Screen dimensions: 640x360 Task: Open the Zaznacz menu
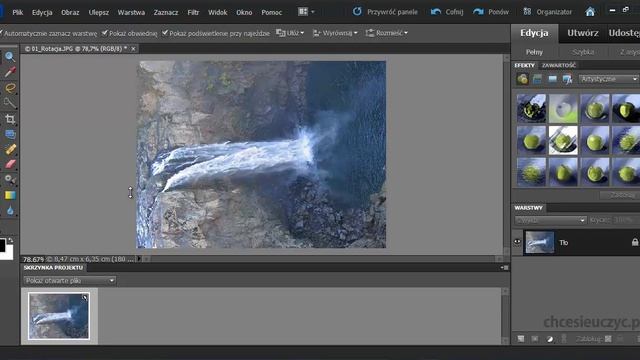coord(166,12)
